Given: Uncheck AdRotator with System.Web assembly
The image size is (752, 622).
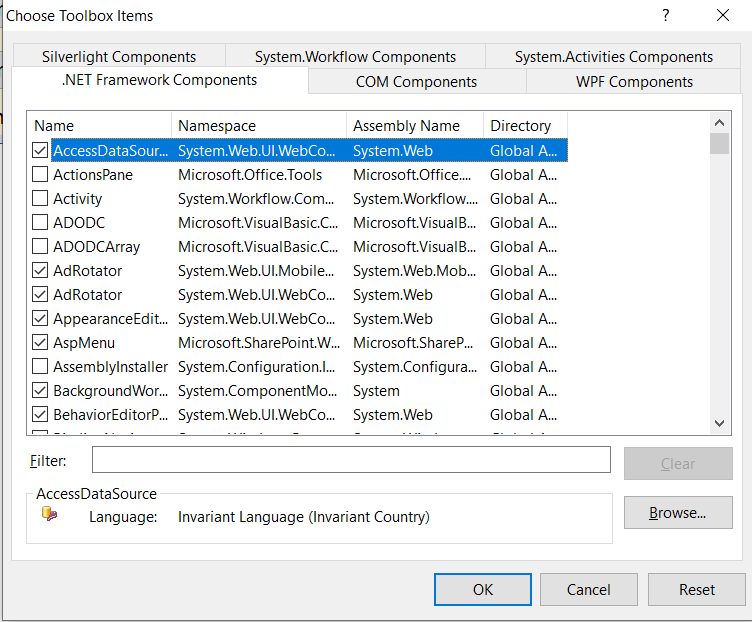Looking at the screenshot, I should (x=40, y=294).
